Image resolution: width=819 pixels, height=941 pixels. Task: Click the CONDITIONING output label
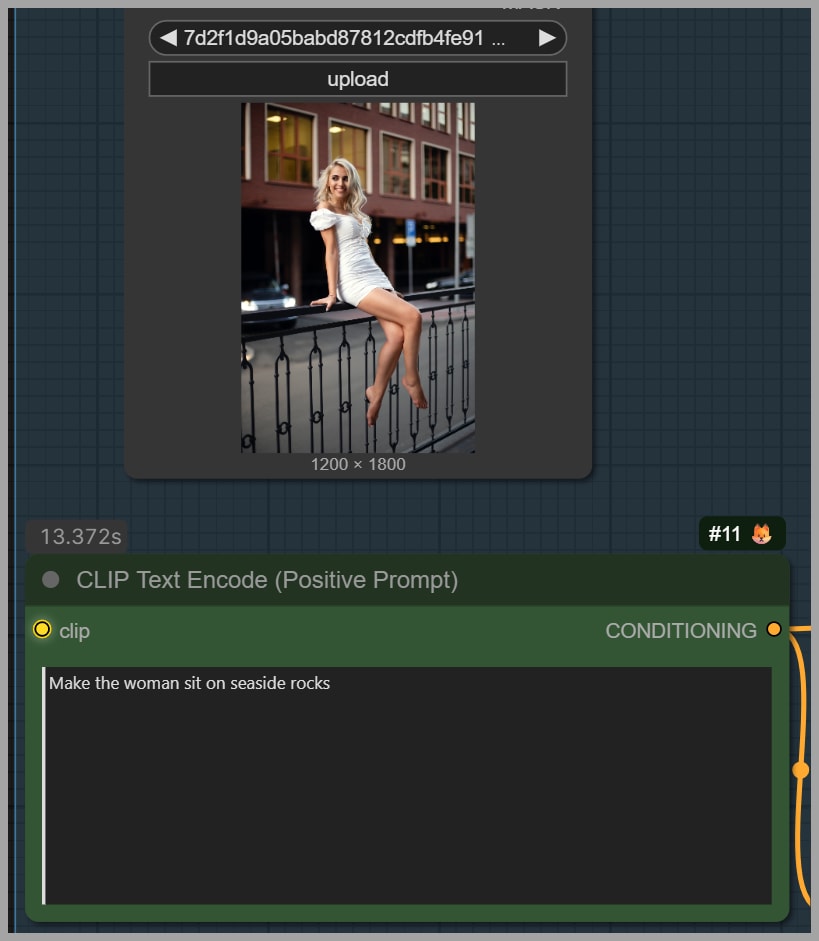pos(680,630)
